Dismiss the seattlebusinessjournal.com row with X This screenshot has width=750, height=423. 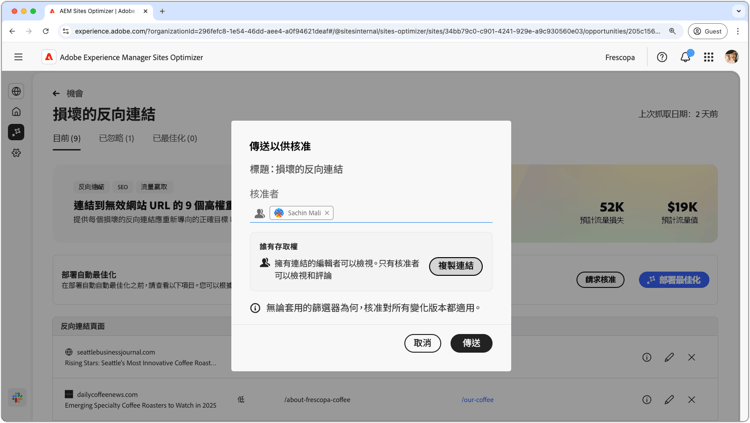pyautogui.click(x=692, y=357)
